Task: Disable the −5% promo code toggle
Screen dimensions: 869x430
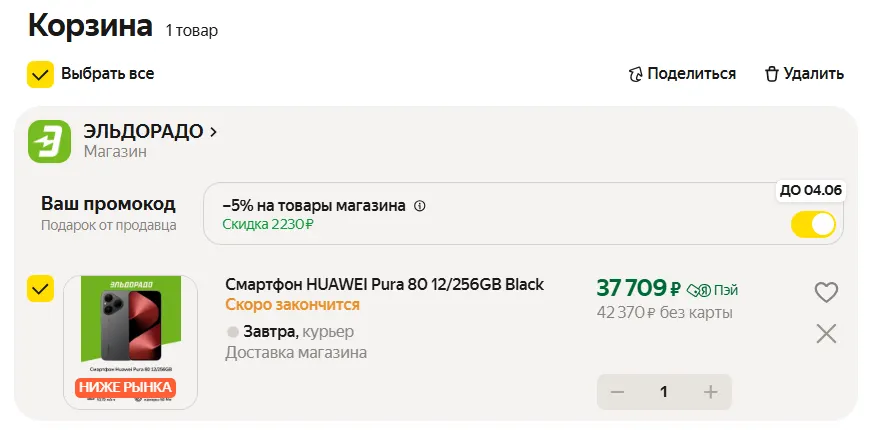Action: (812, 224)
